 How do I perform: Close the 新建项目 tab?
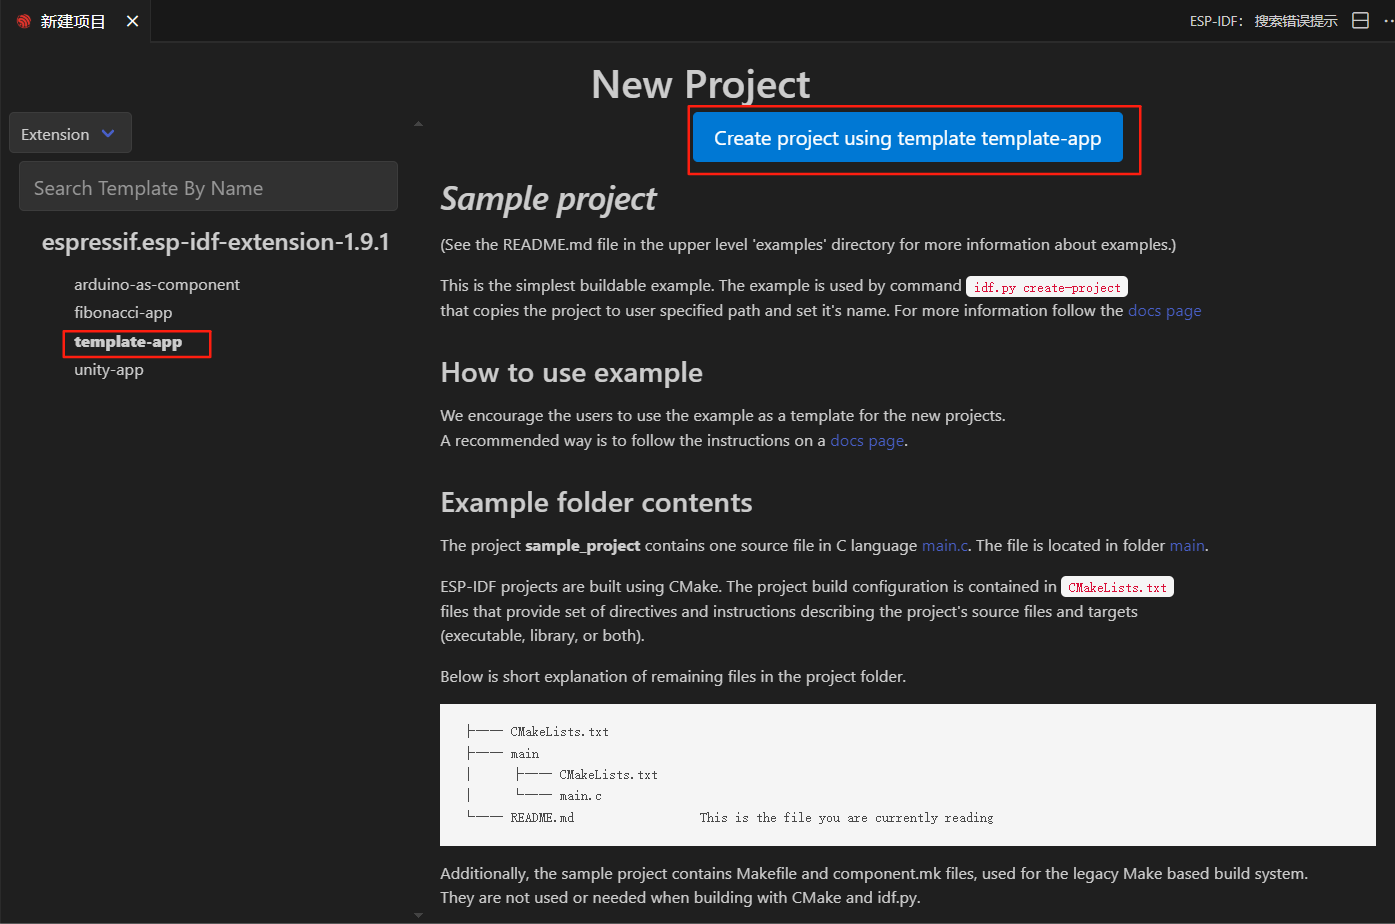pyautogui.click(x=132, y=21)
